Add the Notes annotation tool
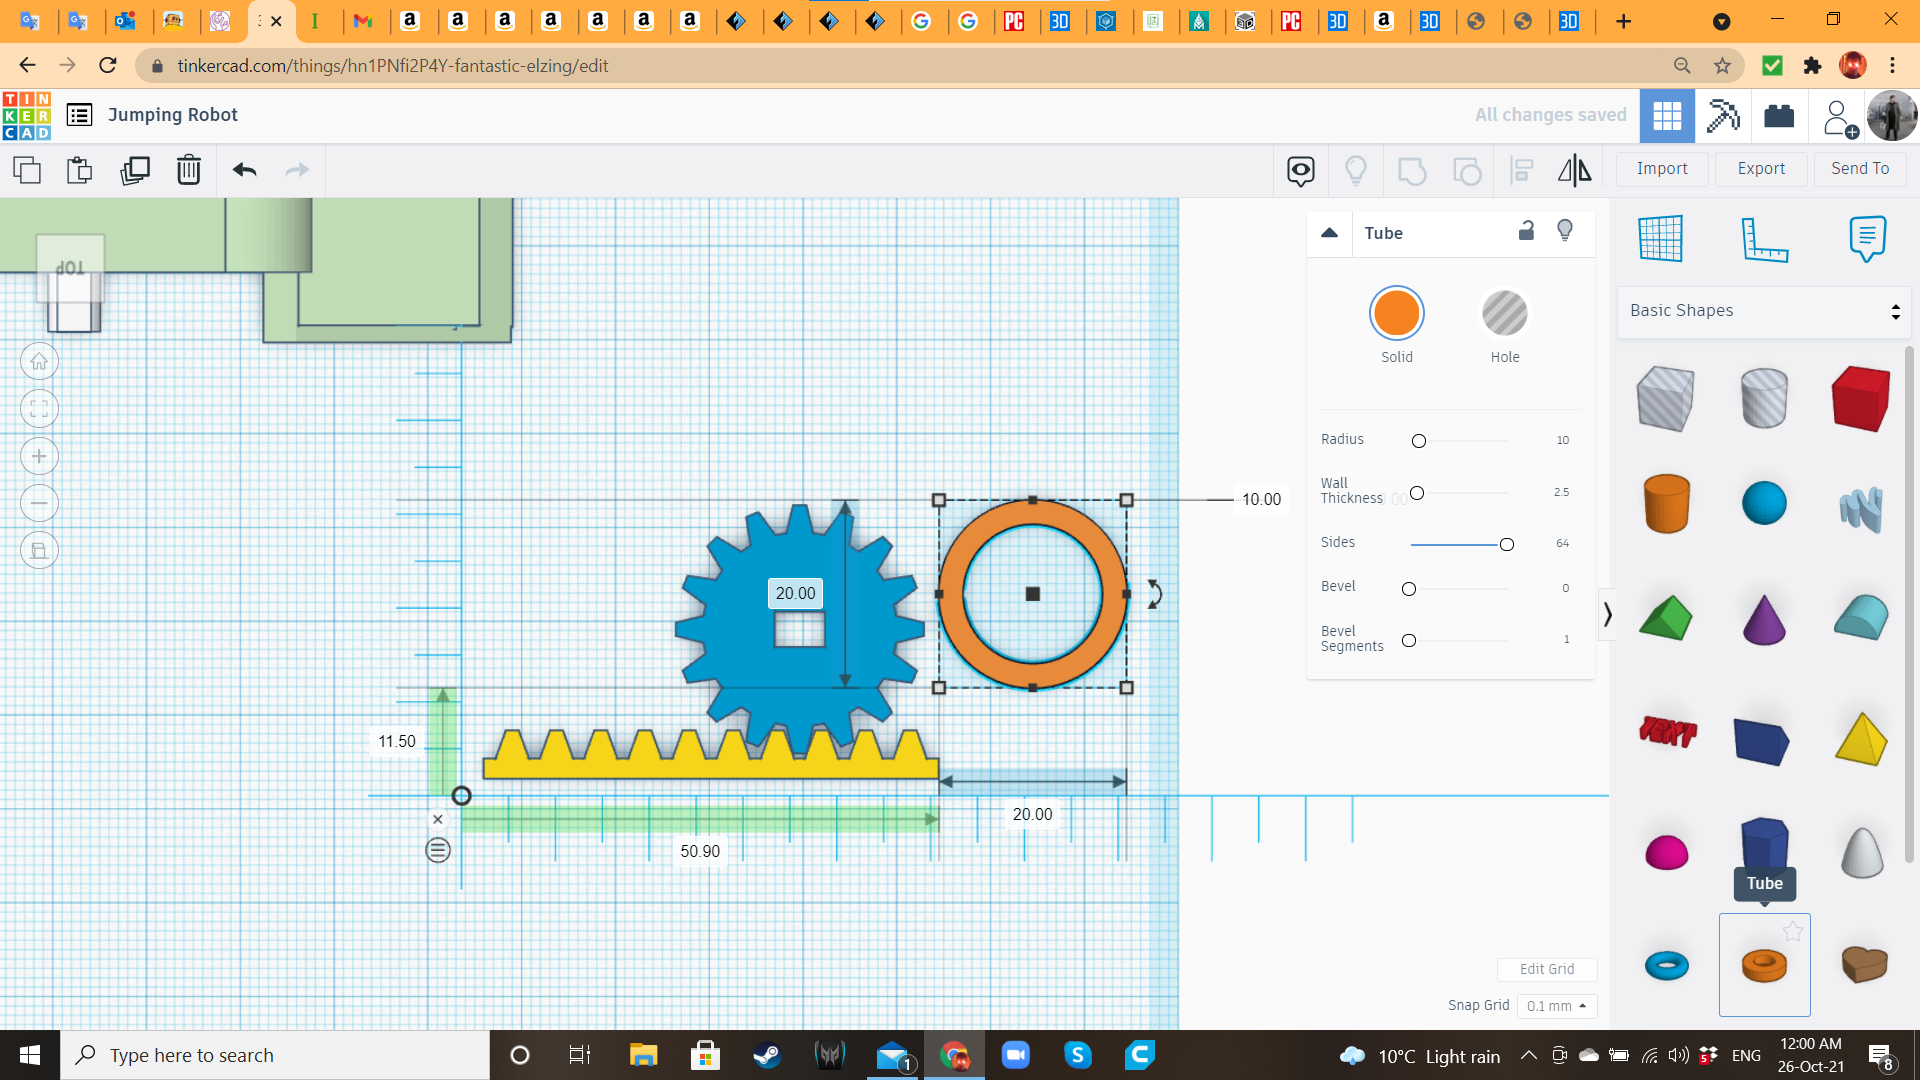Screen dimensions: 1920x1080 coord(1867,239)
